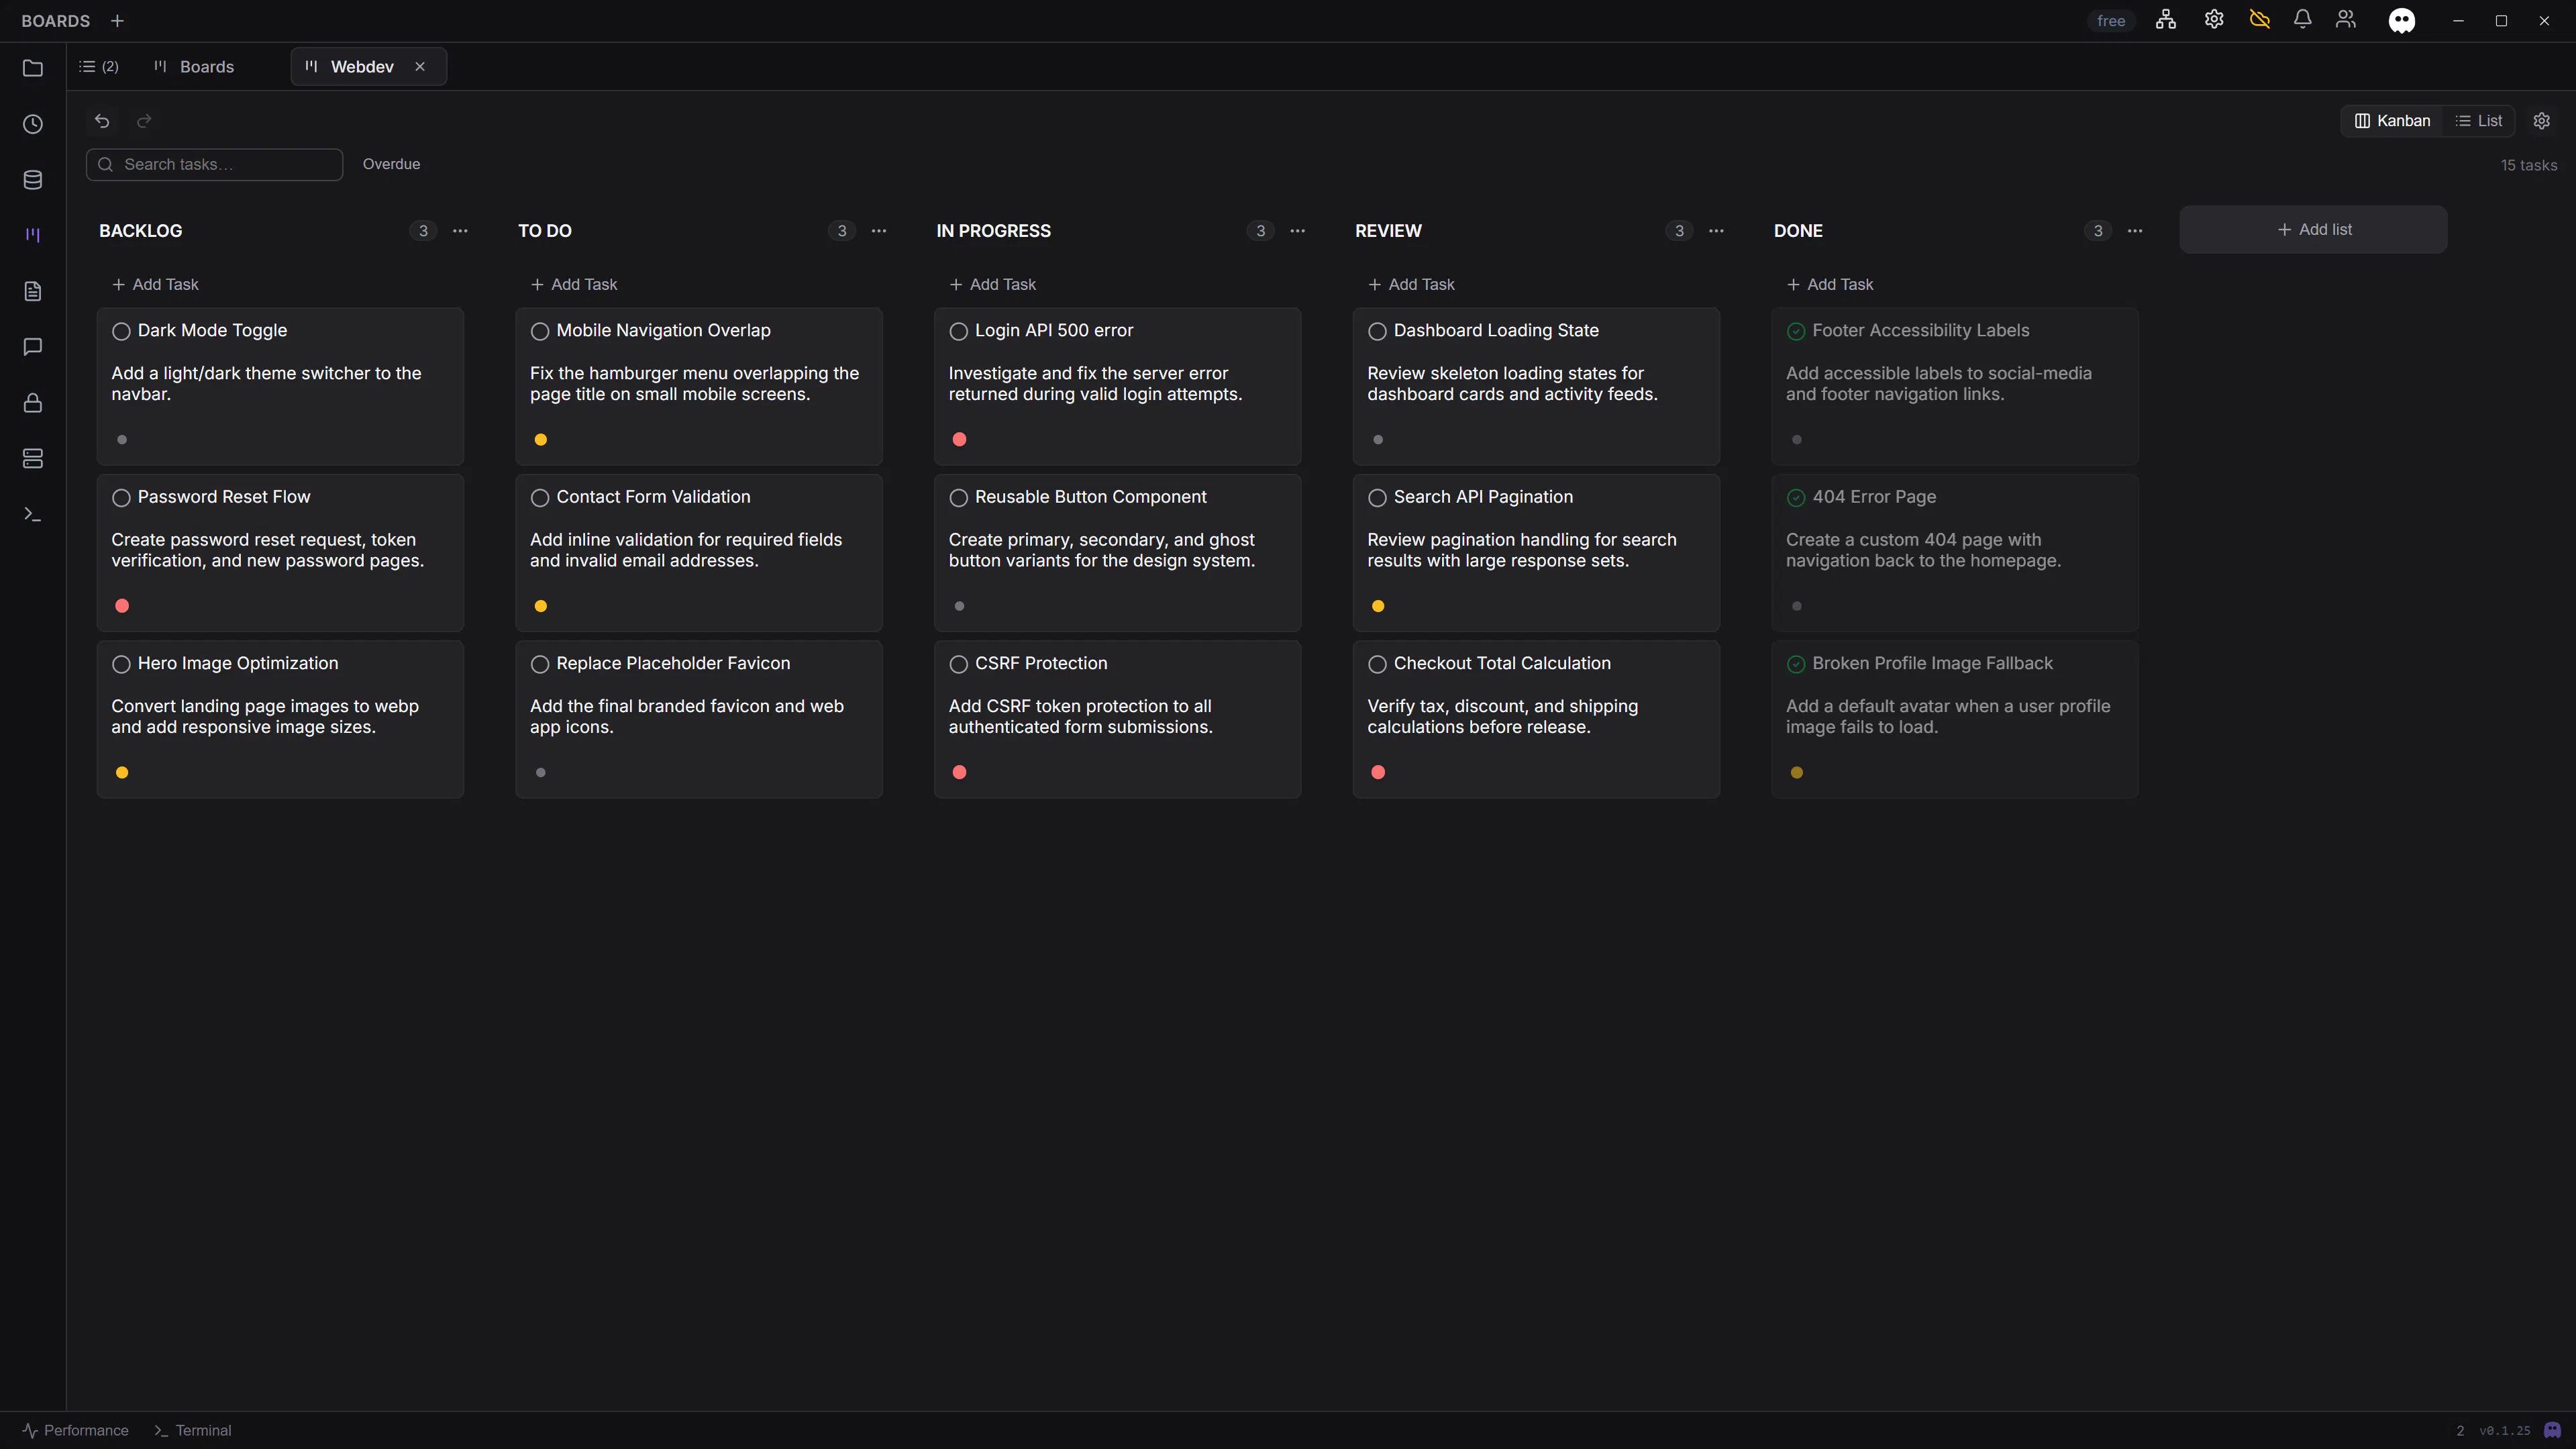Uncheck the 404 Error Page completed task
Screen dimensions: 2576x1449
[1796, 498]
